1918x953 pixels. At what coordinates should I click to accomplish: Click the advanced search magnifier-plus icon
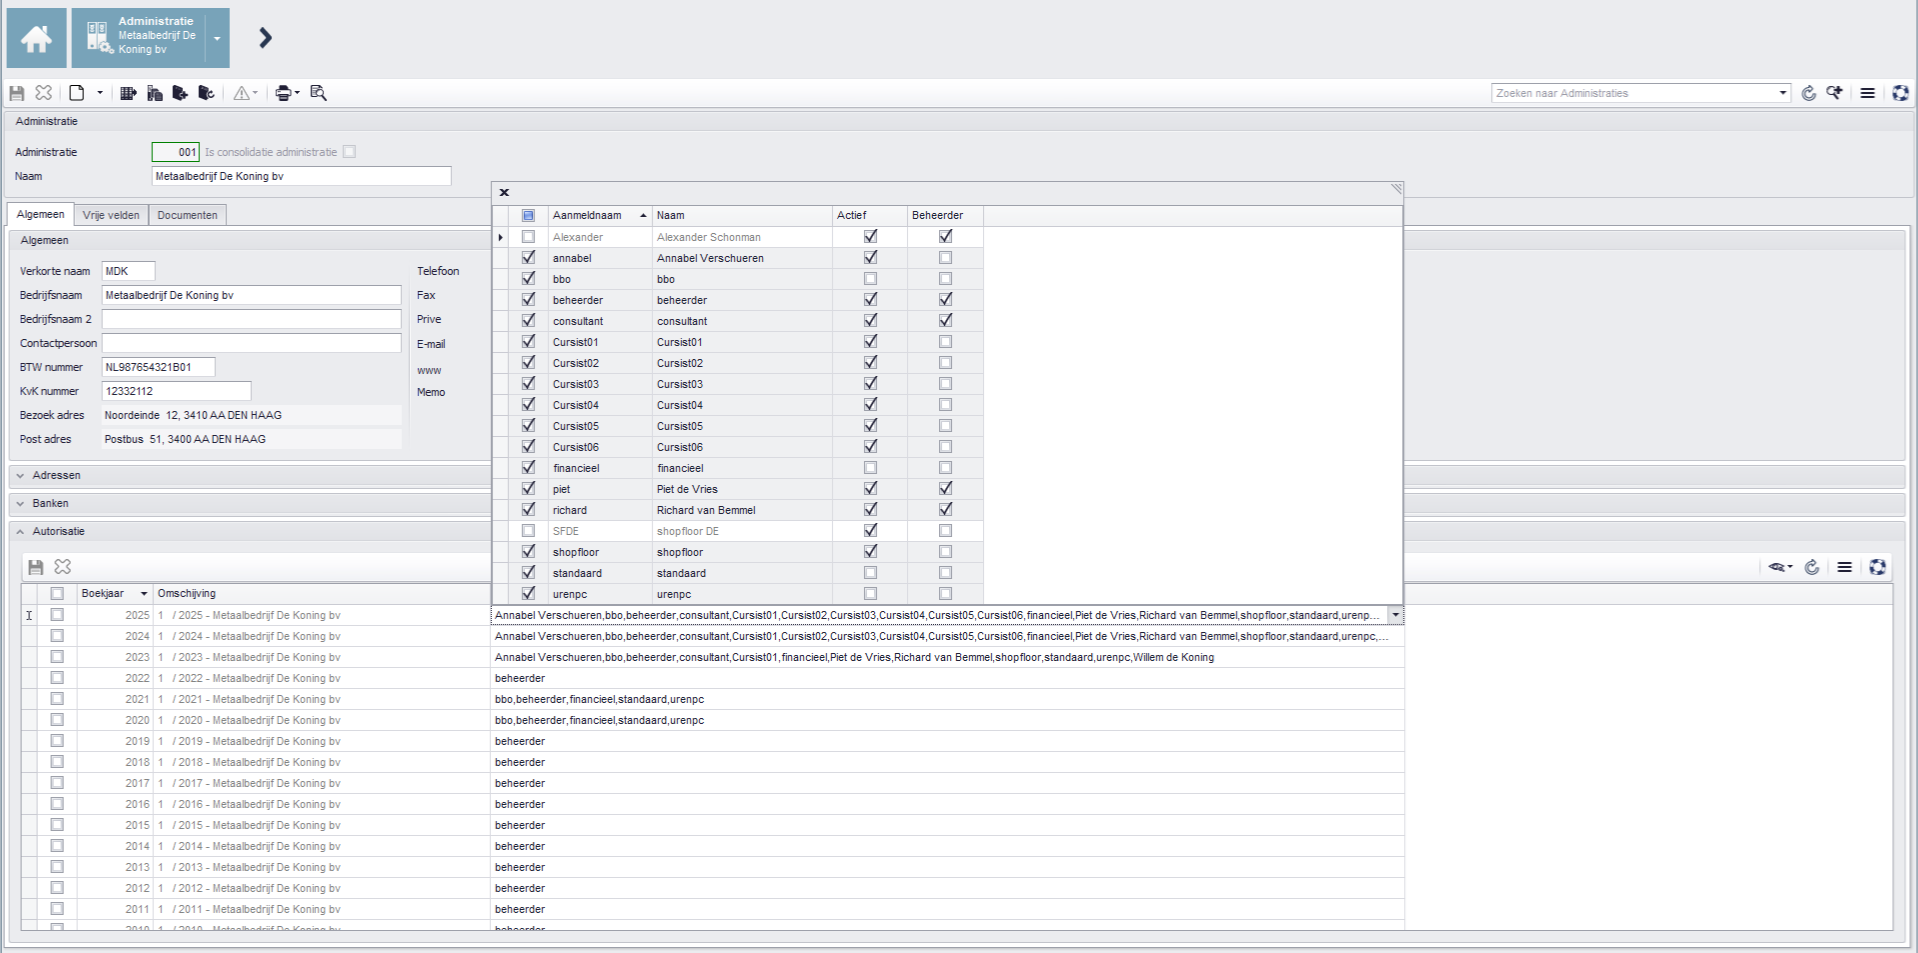(1834, 93)
